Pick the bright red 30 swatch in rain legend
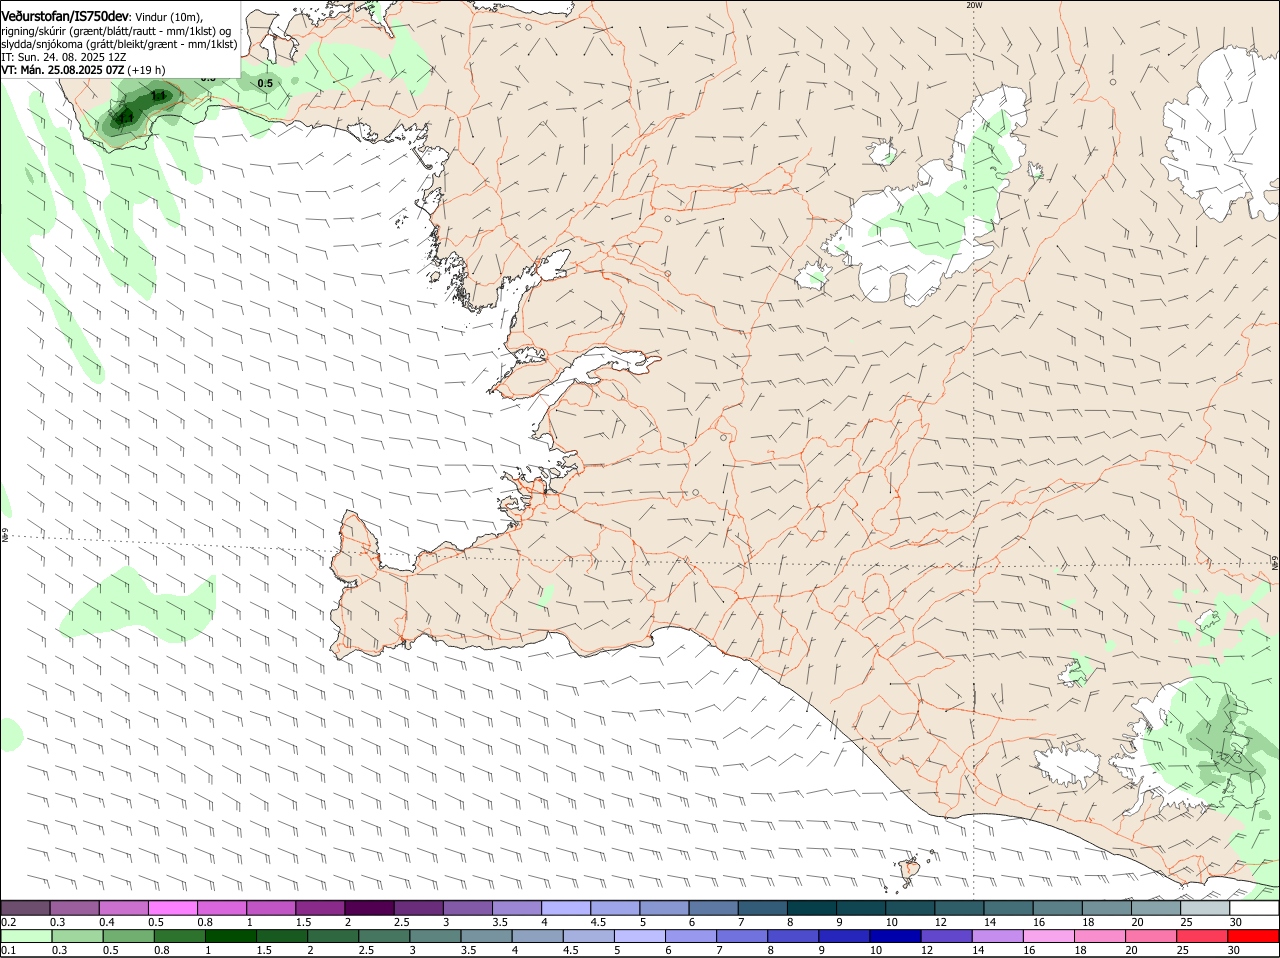The image size is (1280, 958). 1255,935
